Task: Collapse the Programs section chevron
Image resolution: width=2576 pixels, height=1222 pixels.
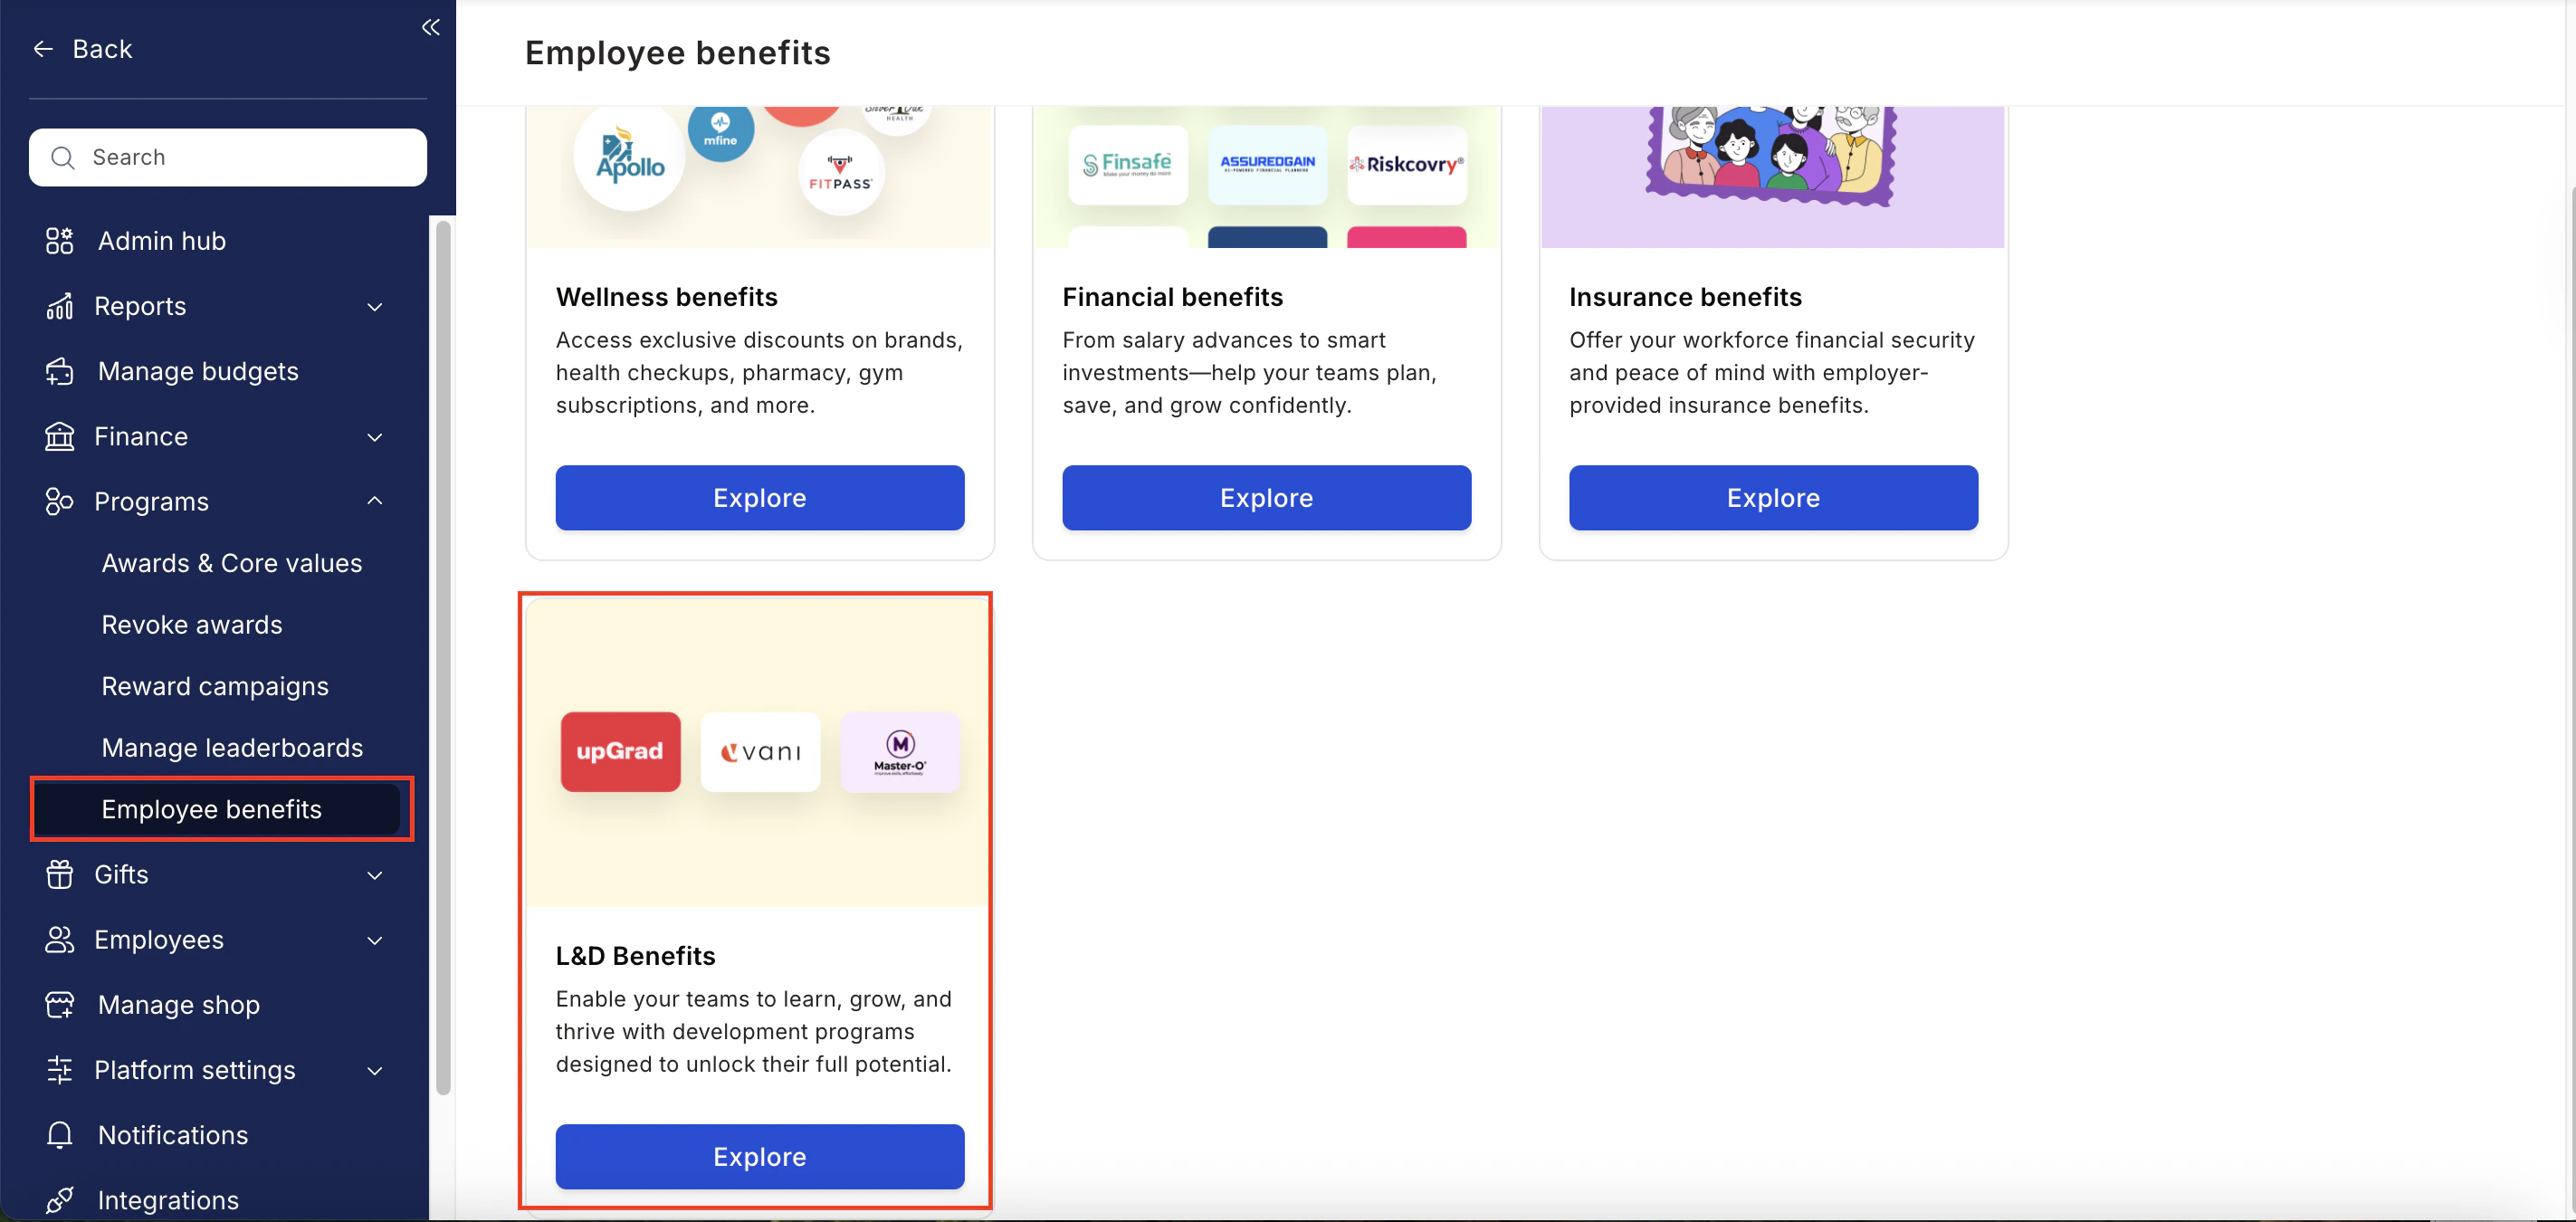Action: click(x=375, y=501)
